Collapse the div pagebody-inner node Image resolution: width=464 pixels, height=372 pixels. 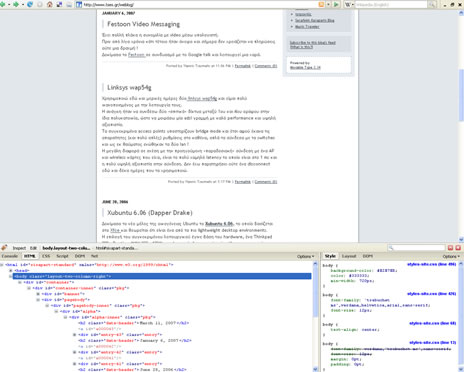47,306
